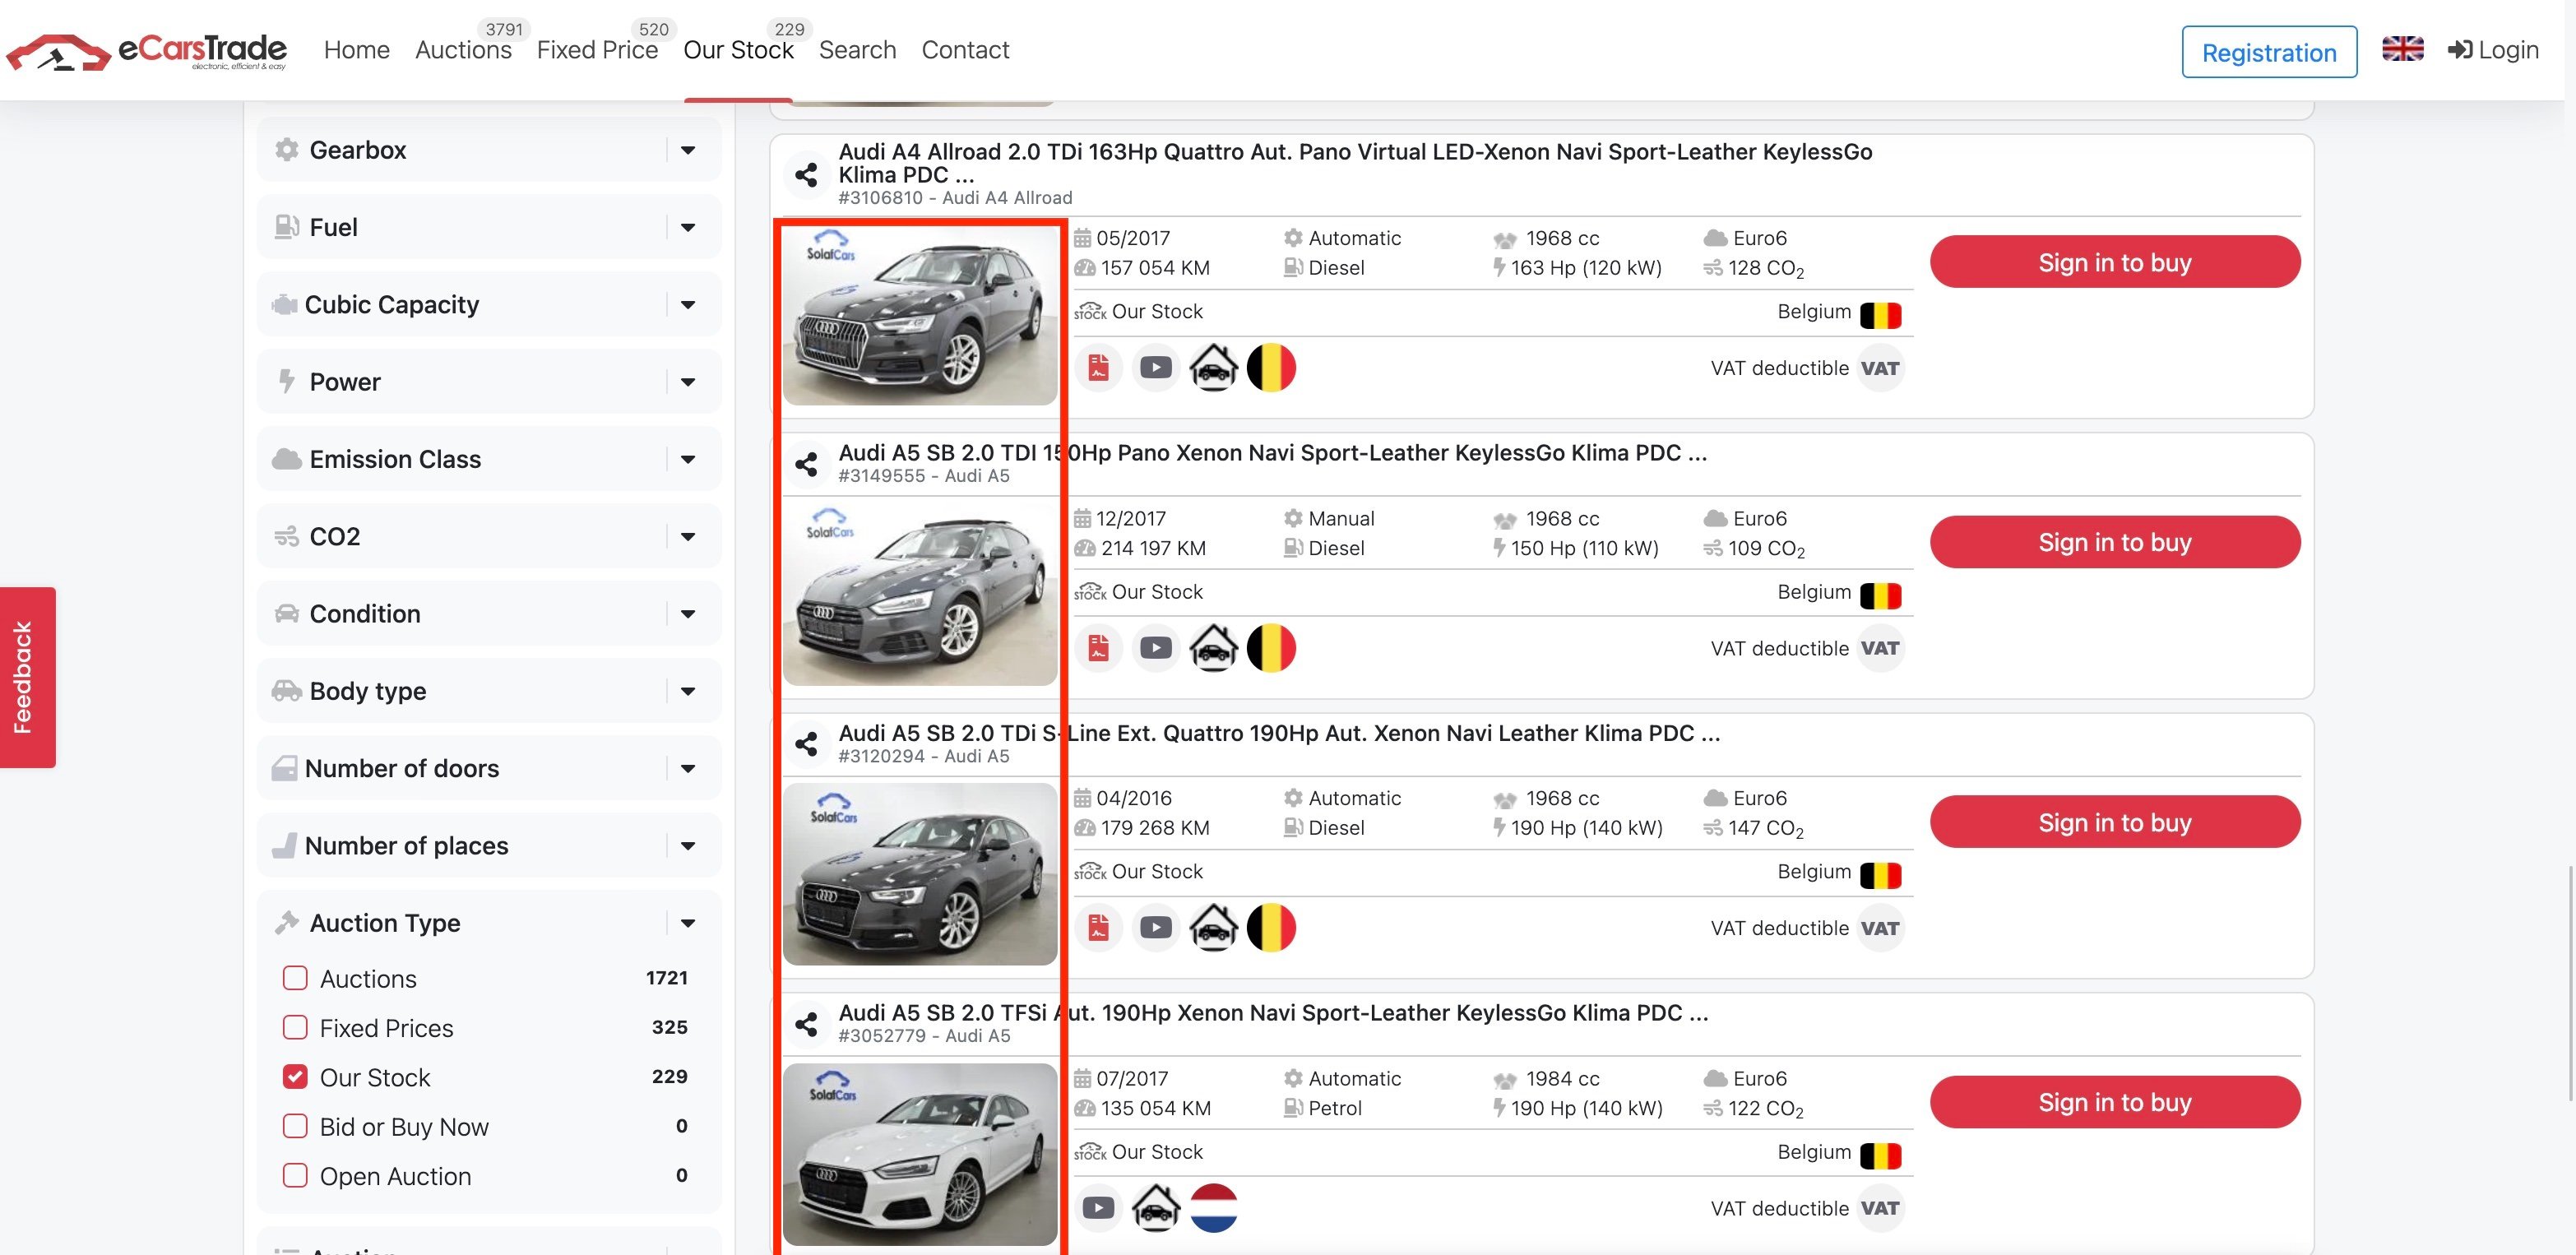Enable the Fixed Prices checkbox filter
Image resolution: width=2576 pixels, height=1255 pixels.
tap(296, 1026)
